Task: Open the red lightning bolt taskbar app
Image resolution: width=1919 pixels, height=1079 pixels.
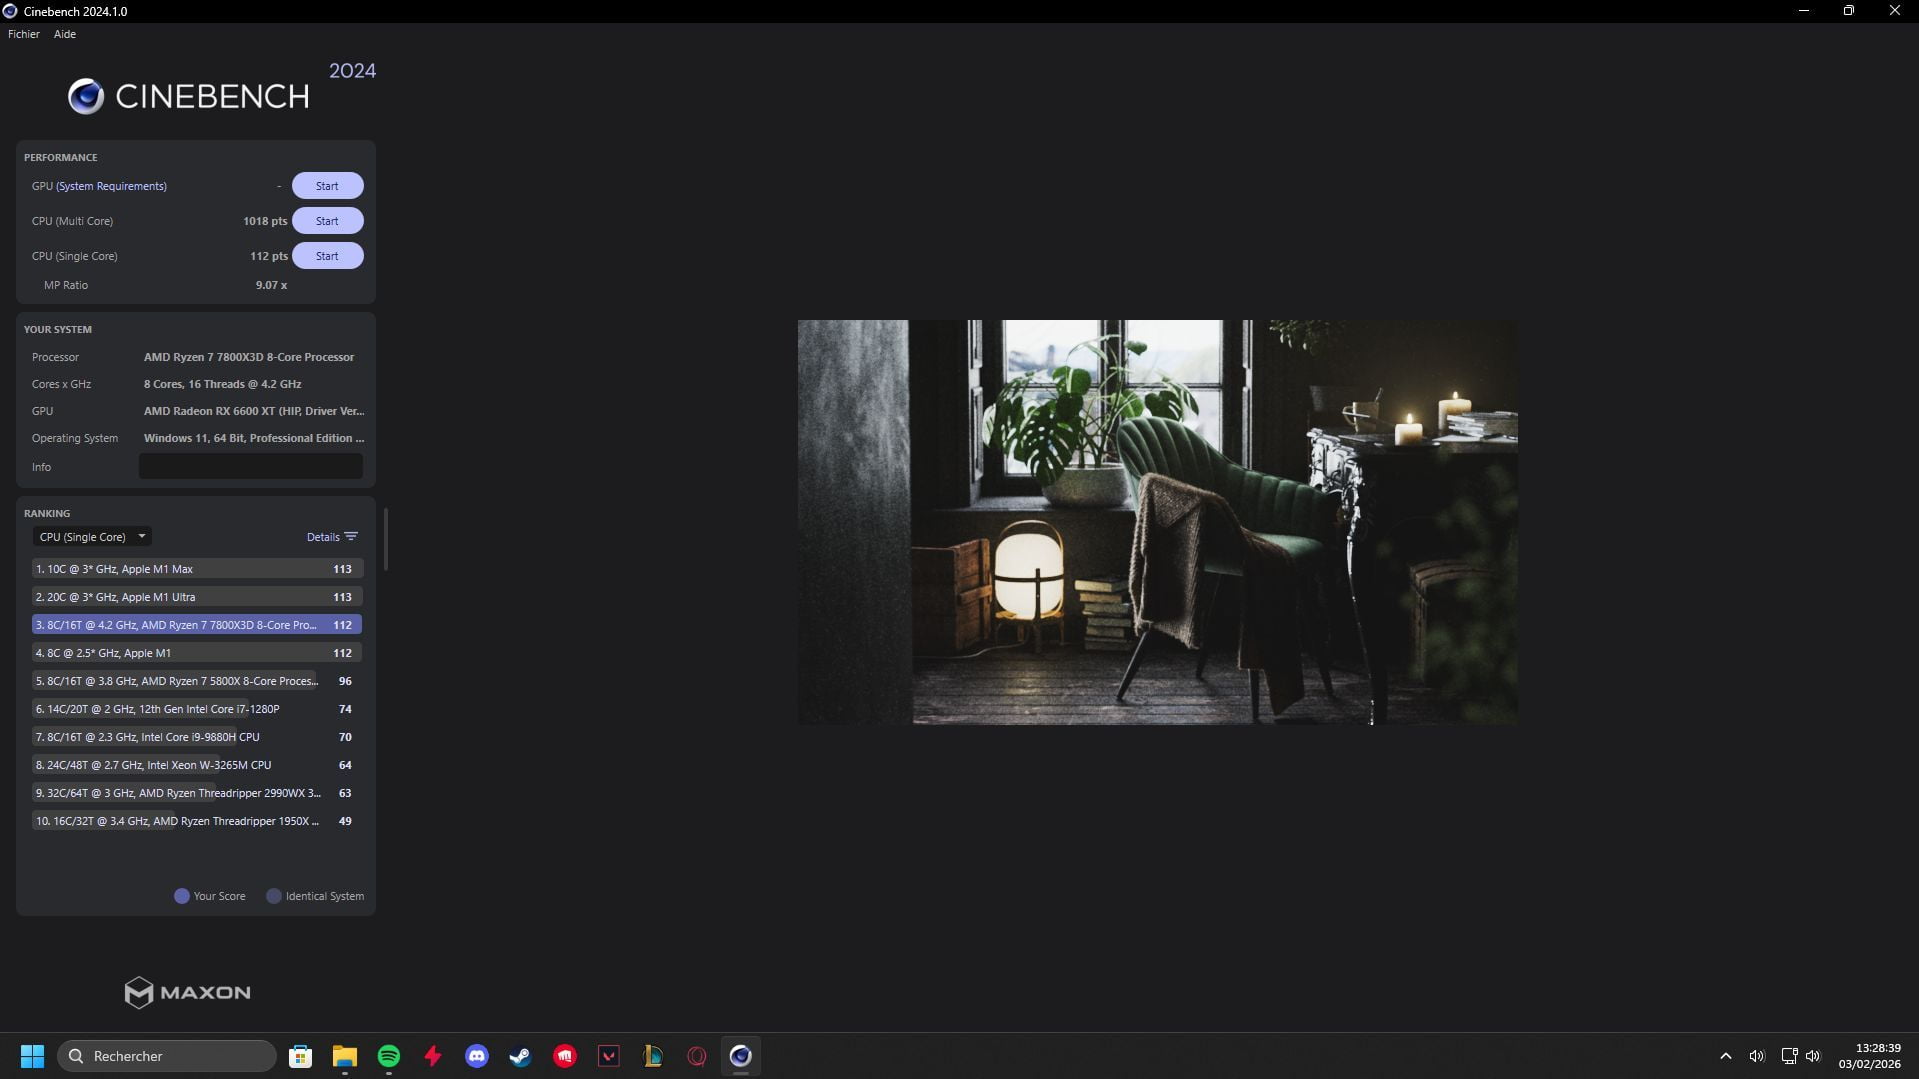Action: coord(433,1056)
